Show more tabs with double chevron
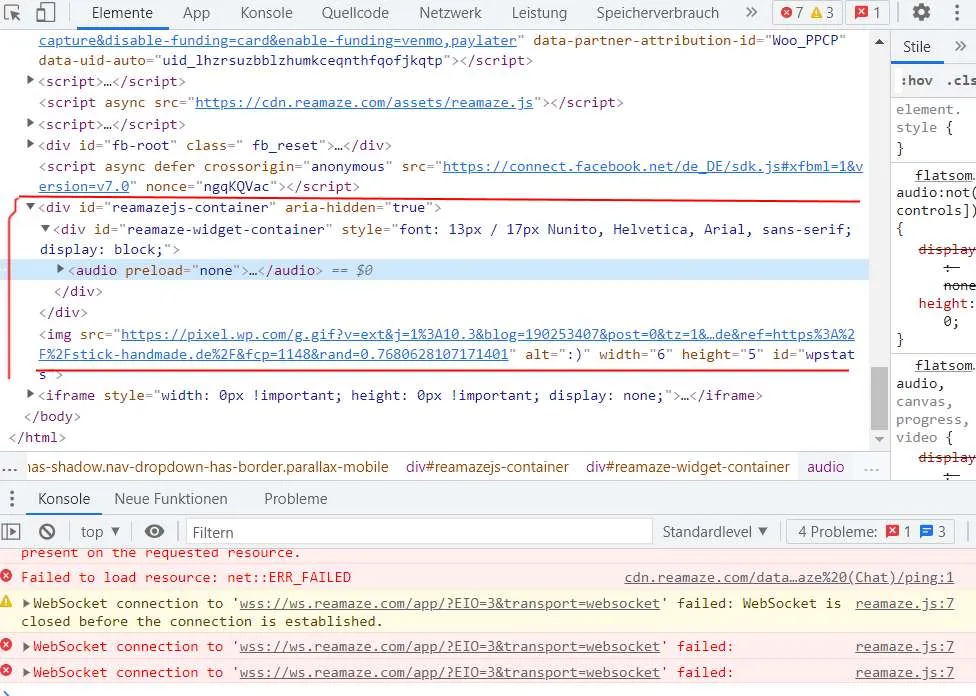 [x=751, y=12]
